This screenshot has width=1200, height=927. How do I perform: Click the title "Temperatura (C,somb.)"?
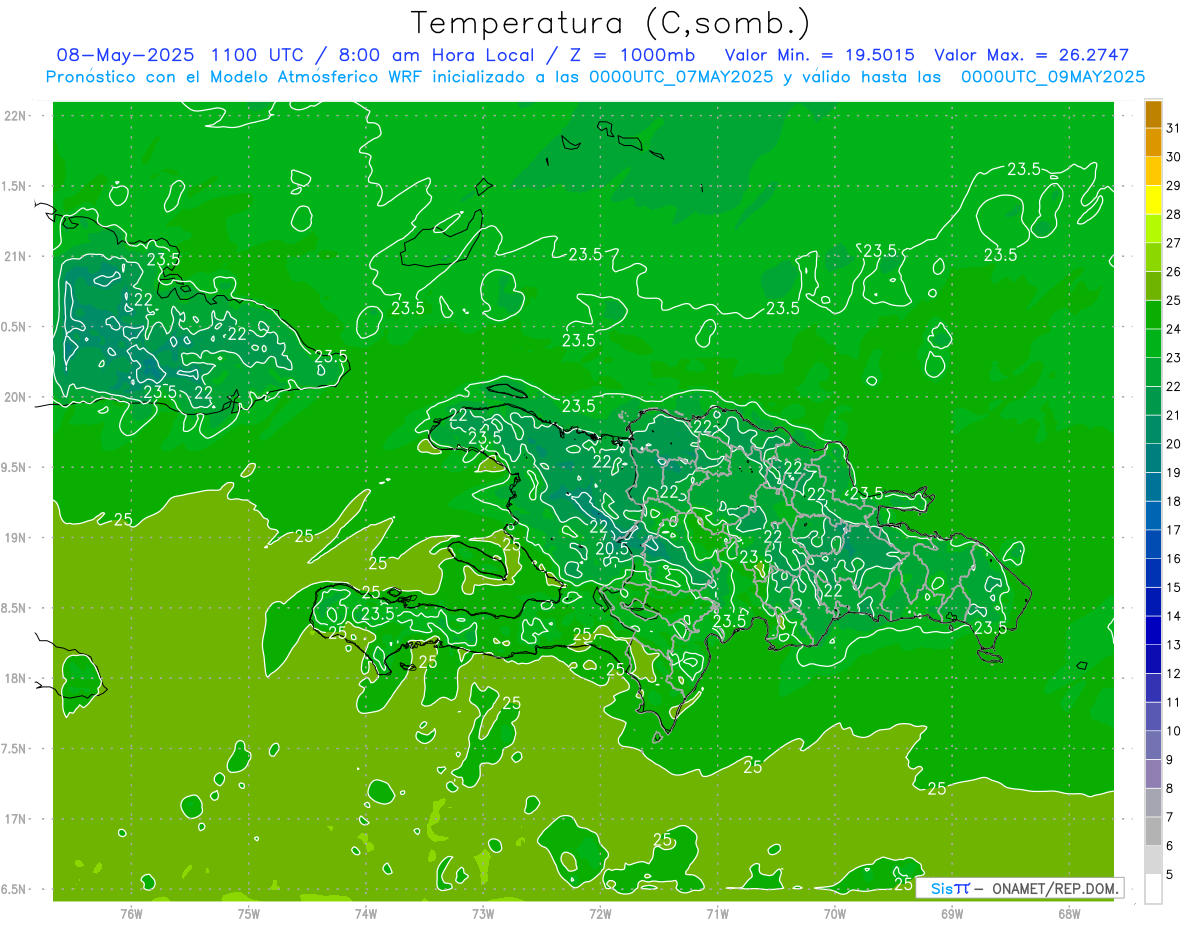[x=611, y=24]
